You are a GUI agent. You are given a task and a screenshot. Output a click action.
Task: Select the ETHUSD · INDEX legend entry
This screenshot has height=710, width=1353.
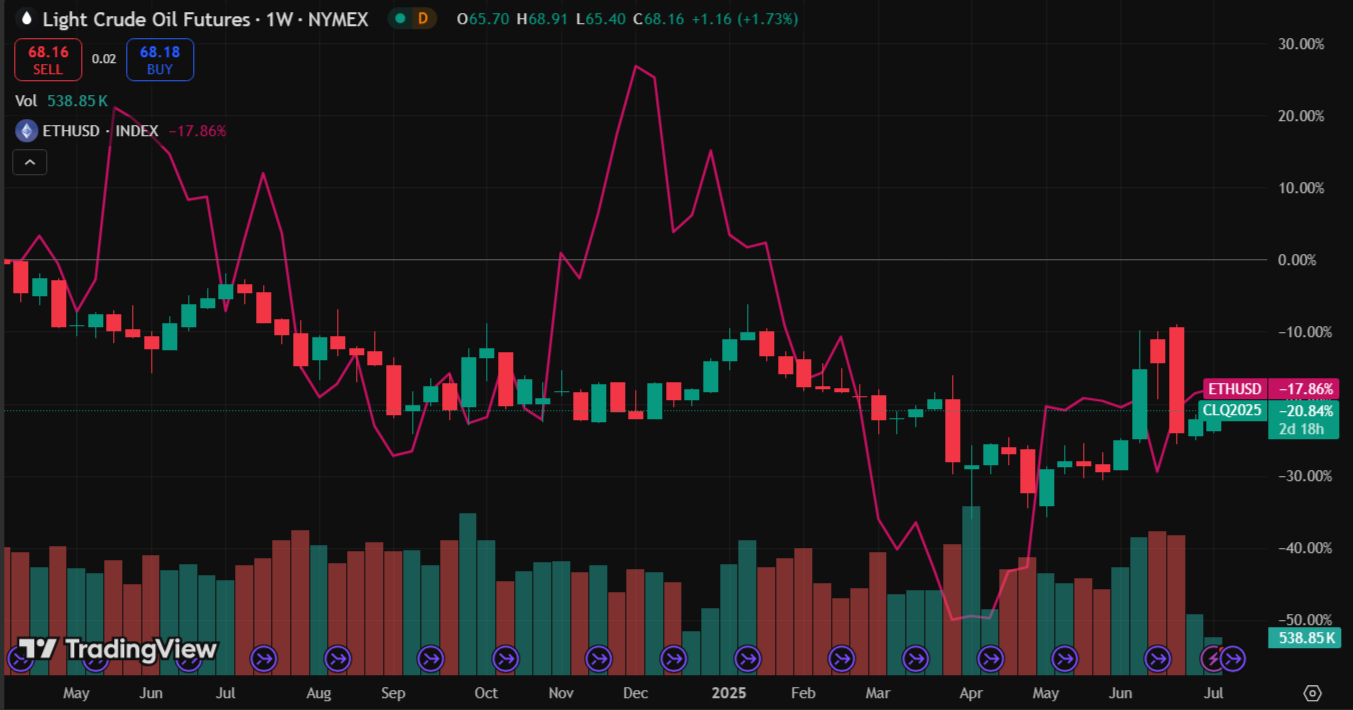[x=99, y=130]
